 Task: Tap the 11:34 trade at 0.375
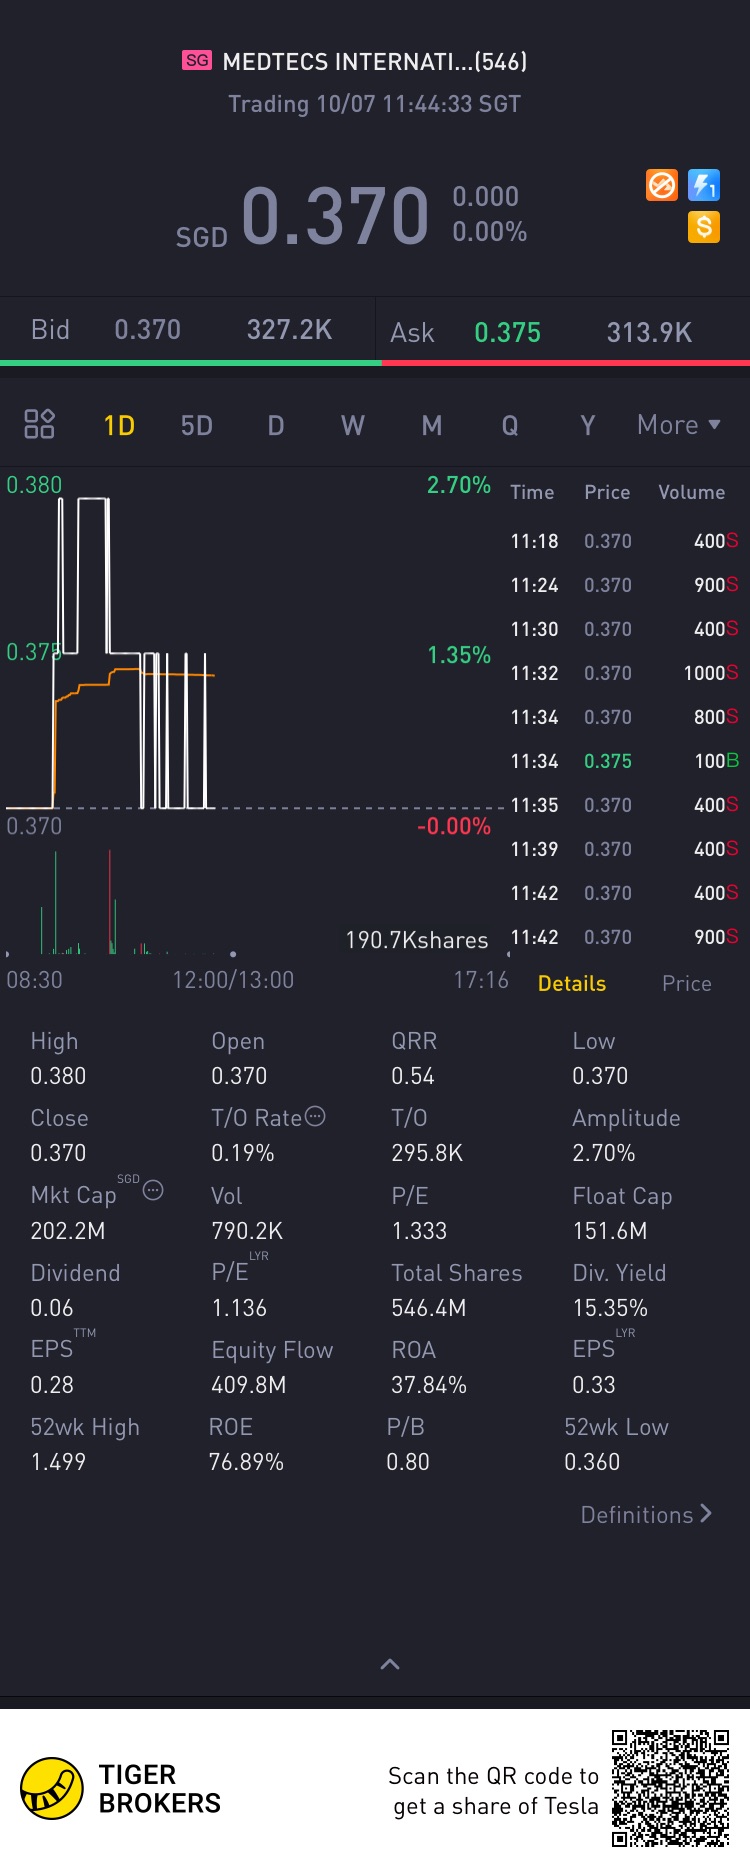tap(625, 761)
